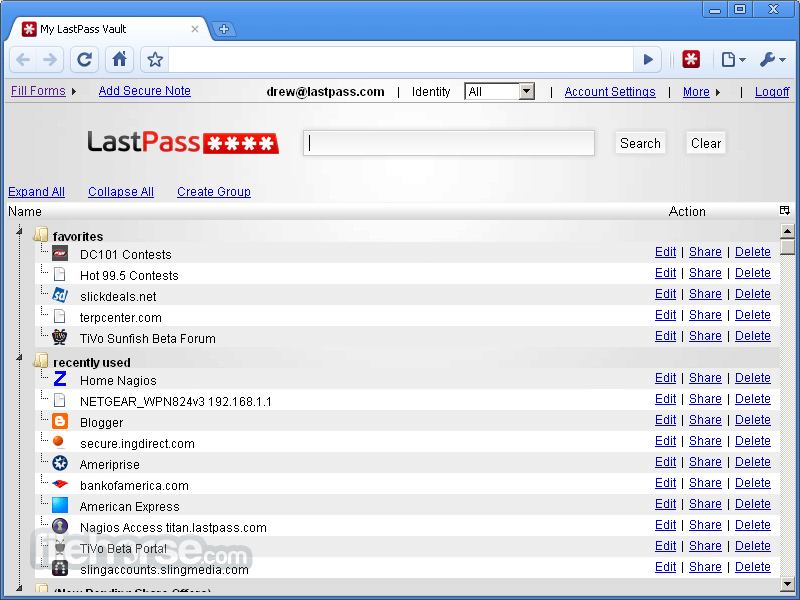Click Expand All
The image size is (800, 600).
(x=36, y=192)
